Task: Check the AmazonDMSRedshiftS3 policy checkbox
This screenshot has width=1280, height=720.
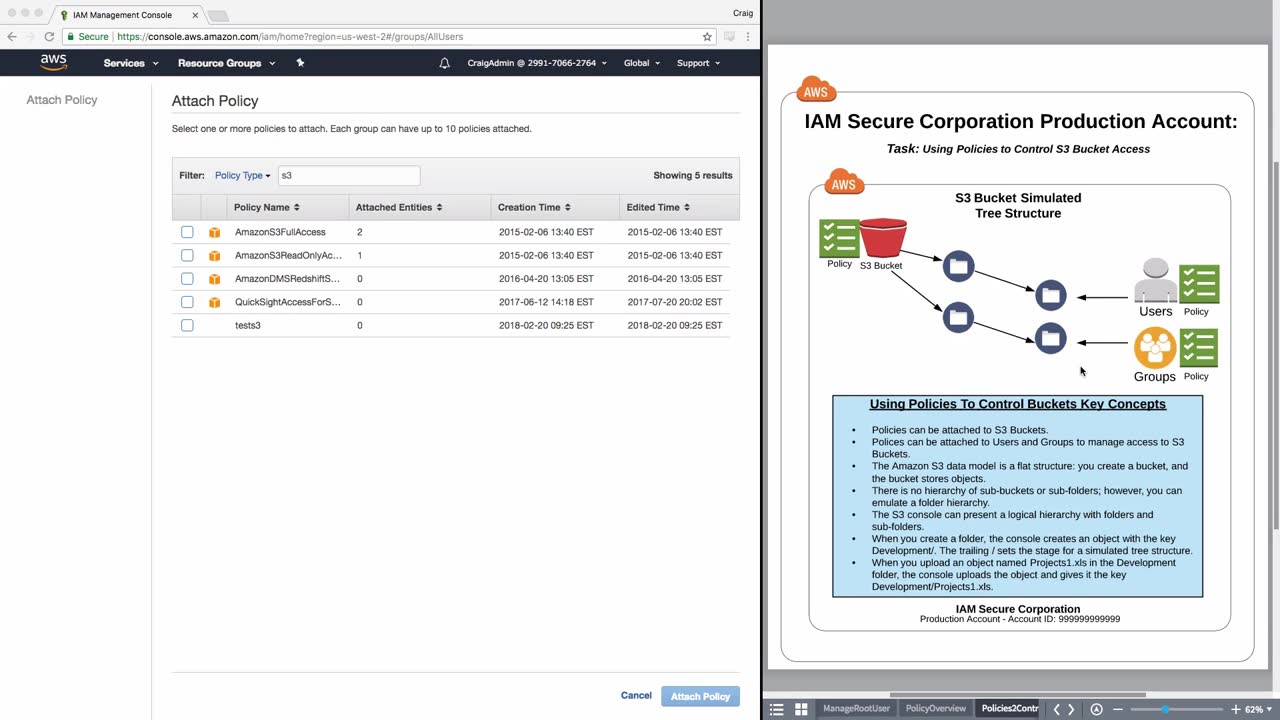Action: click(187, 279)
